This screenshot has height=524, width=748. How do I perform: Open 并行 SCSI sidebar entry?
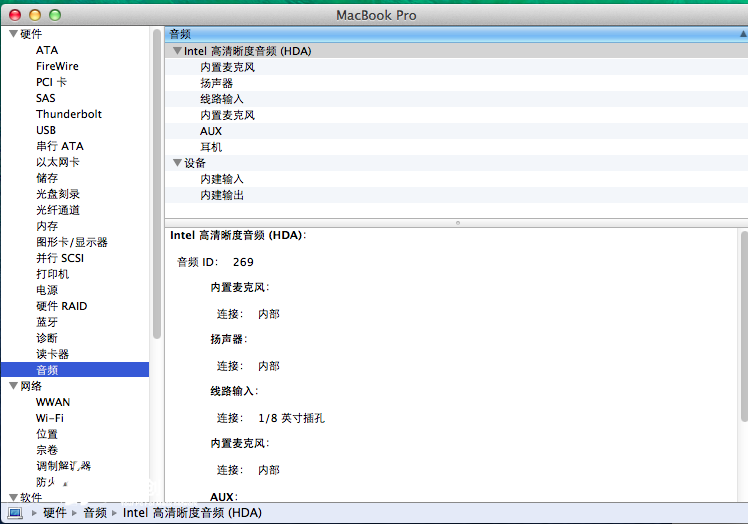pos(60,258)
